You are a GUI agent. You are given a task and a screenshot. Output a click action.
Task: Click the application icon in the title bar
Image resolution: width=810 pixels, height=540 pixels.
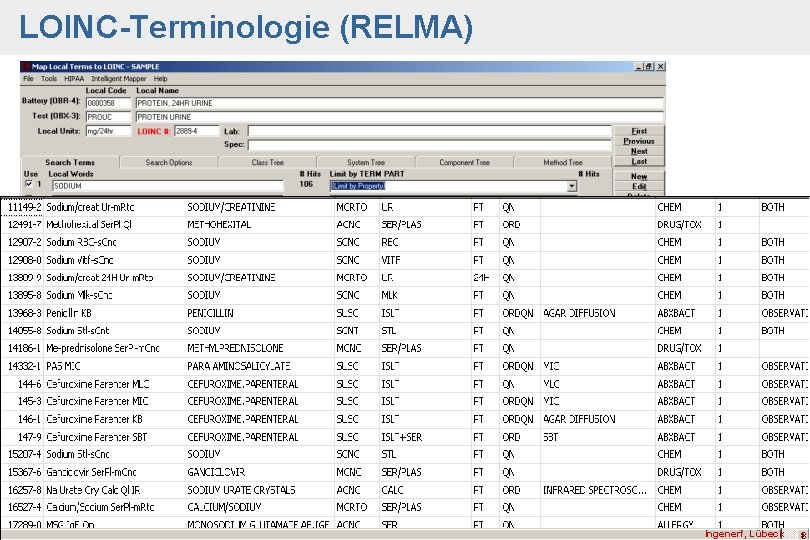(x=26, y=67)
